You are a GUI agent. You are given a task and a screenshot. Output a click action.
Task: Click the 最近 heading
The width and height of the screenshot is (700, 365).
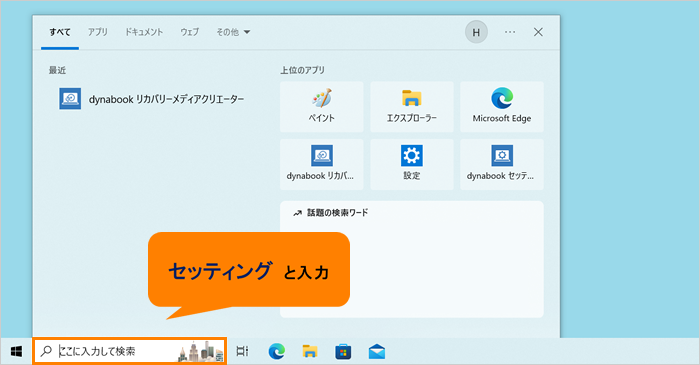click(x=57, y=70)
